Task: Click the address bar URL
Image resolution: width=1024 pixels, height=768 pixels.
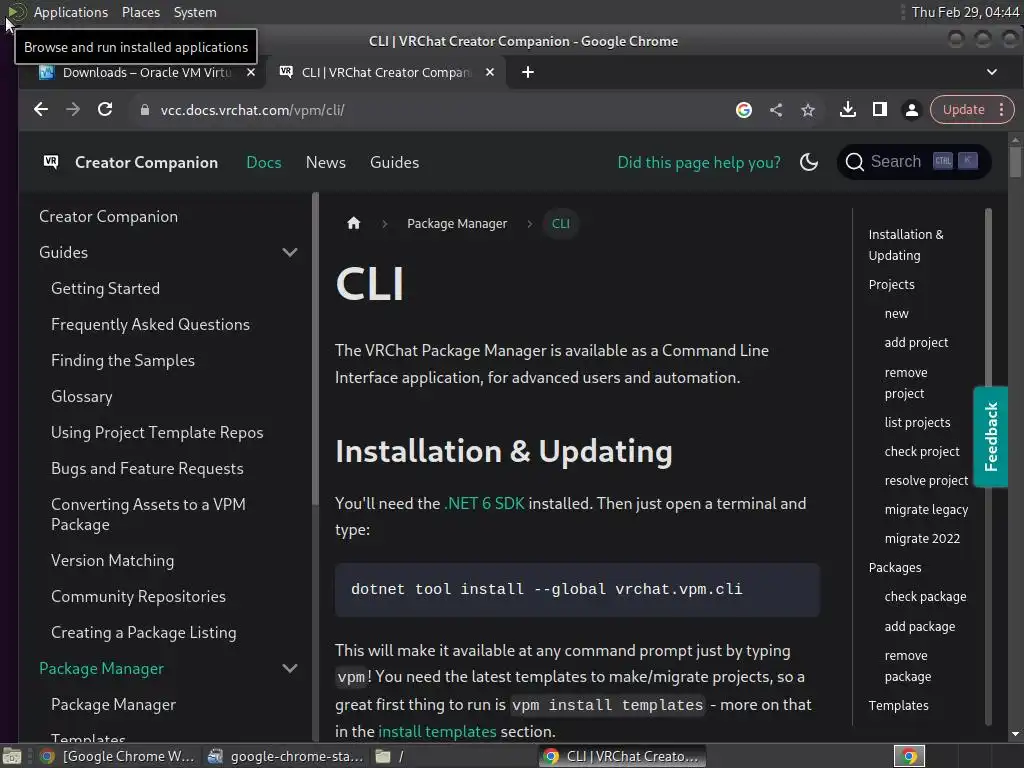Action: point(253,110)
